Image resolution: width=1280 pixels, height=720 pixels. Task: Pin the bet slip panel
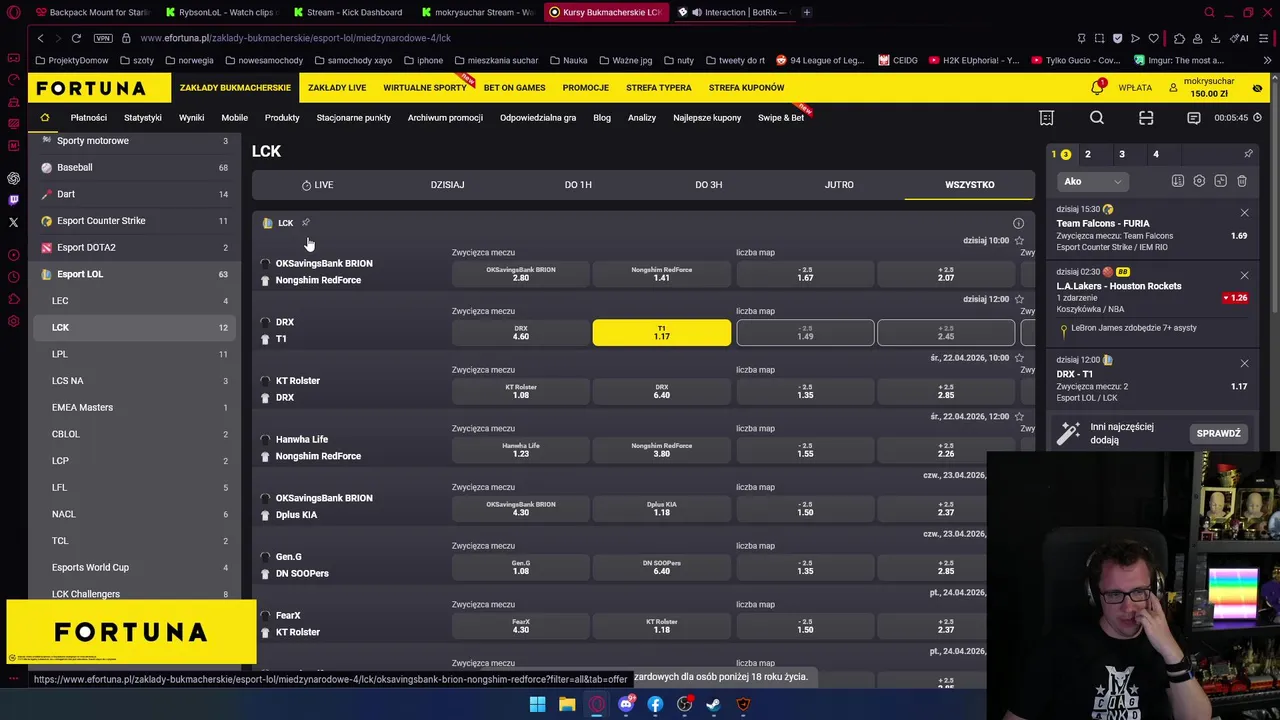tap(1248, 154)
